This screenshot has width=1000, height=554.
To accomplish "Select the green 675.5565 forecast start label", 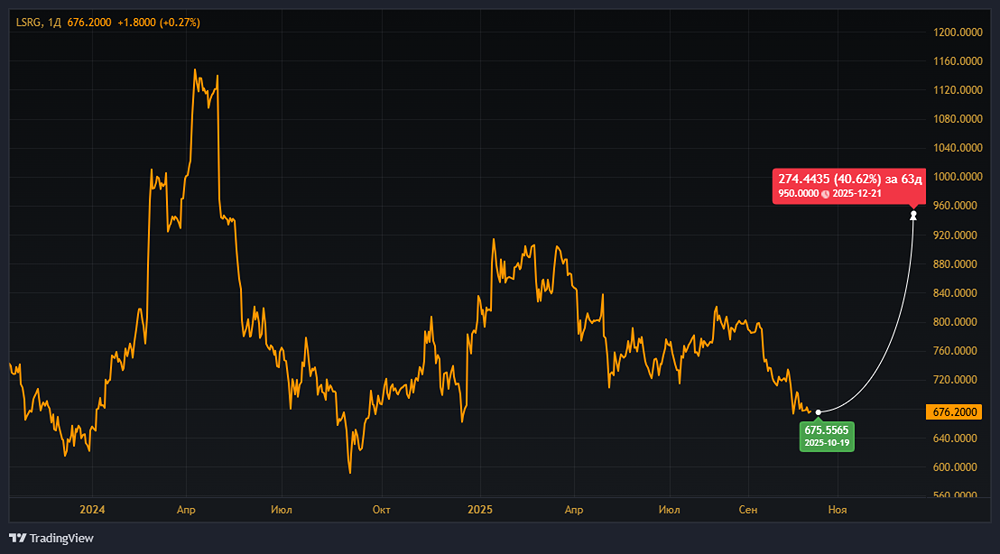I will pyautogui.click(x=827, y=436).
